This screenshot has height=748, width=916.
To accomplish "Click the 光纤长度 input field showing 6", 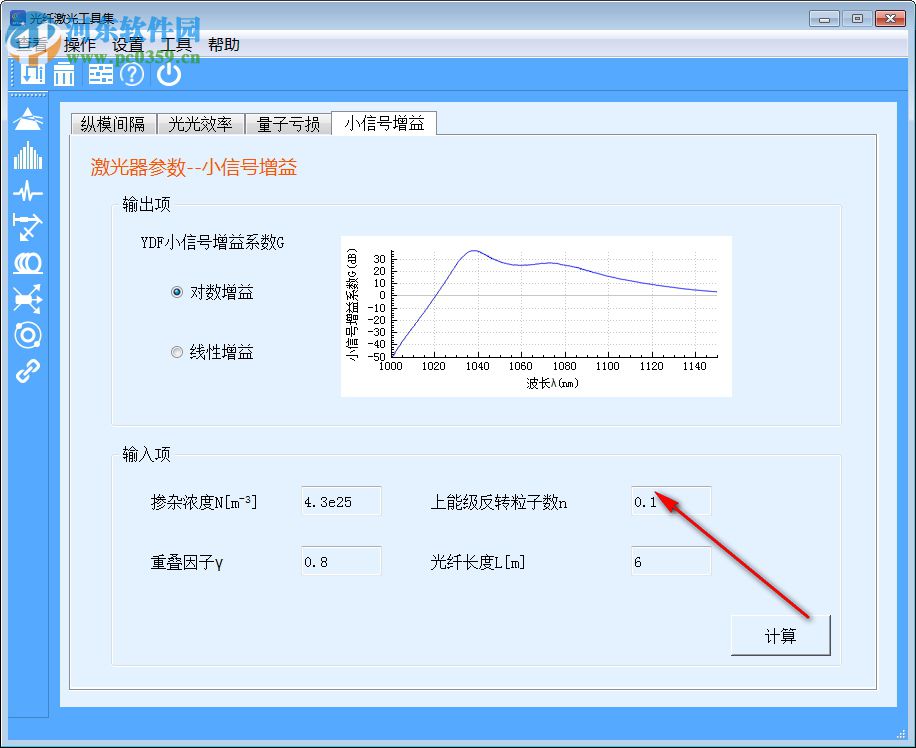I will click(x=670, y=561).
